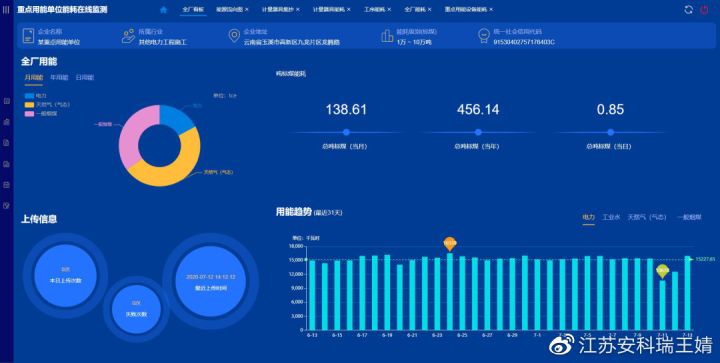Click the last icon in the left sidebar

[x=6, y=206]
